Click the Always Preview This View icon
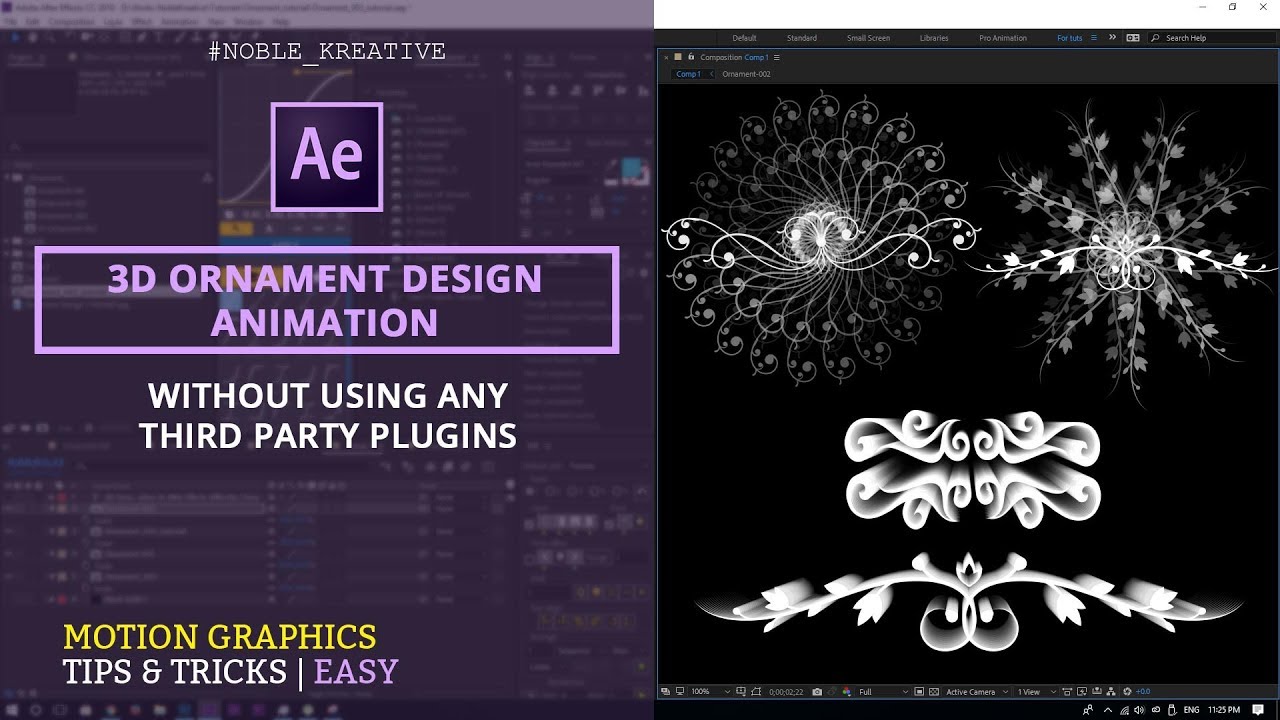1280x720 pixels. [665, 691]
